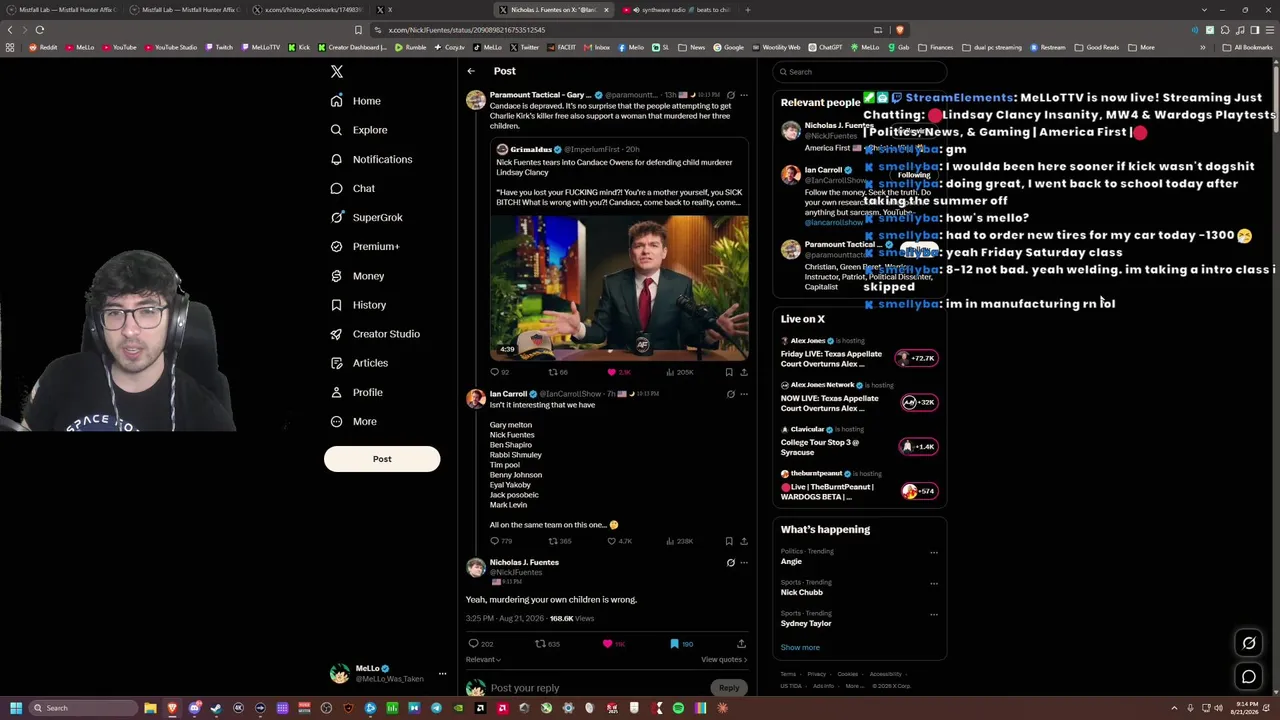The image size is (1280, 720).
Task: Click the blue-white Post button
Action: coord(382,459)
